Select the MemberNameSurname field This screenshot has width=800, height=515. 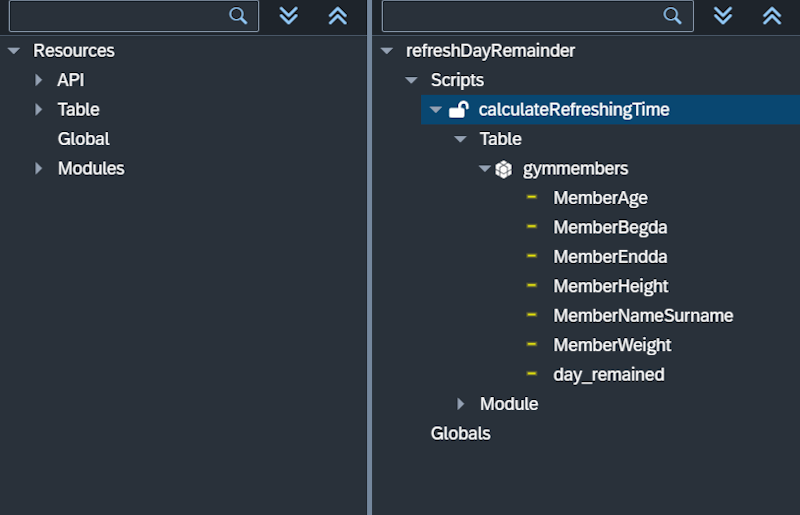click(643, 315)
